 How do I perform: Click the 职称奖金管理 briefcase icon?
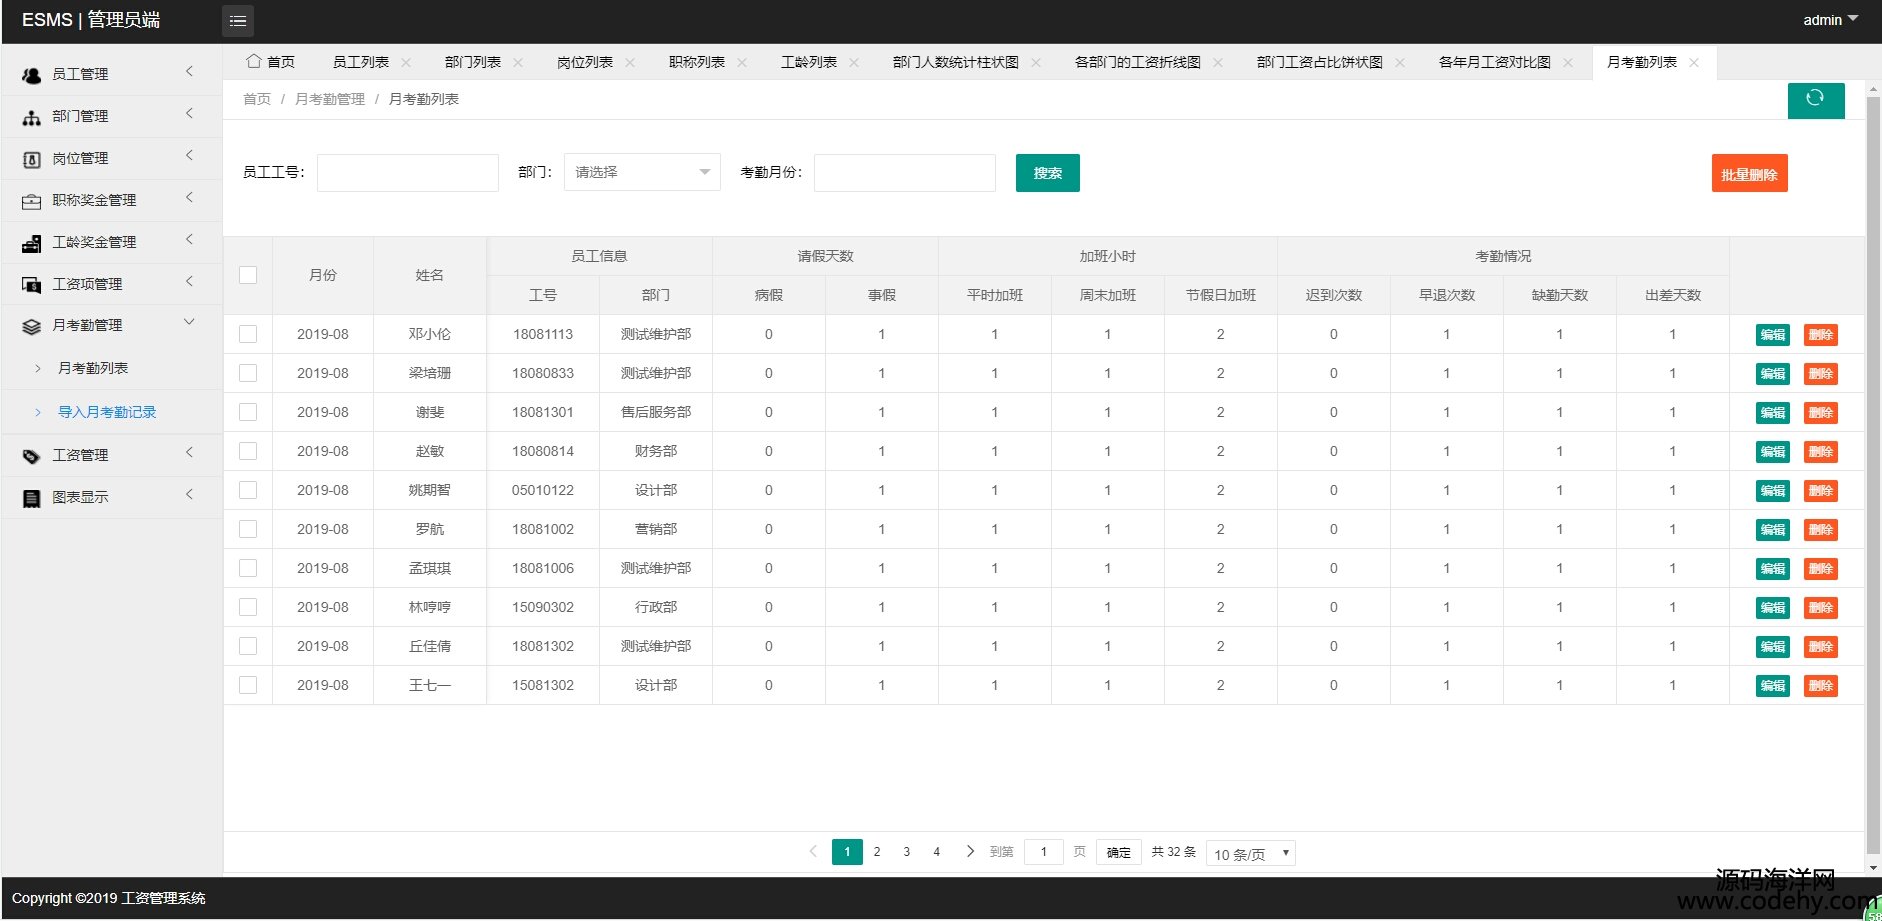click(31, 201)
